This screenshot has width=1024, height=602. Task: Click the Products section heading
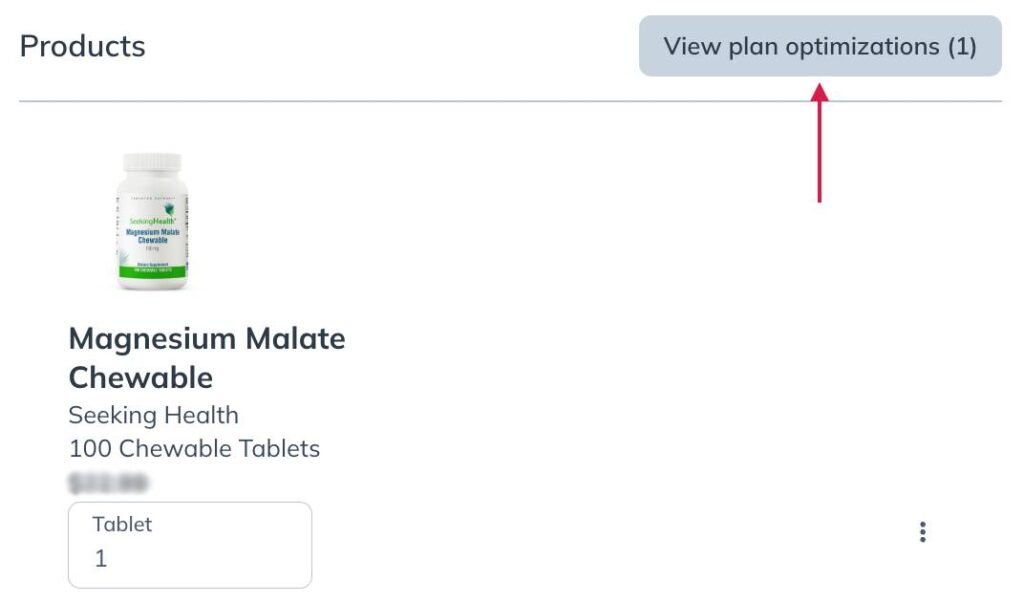pyautogui.click(x=82, y=46)
